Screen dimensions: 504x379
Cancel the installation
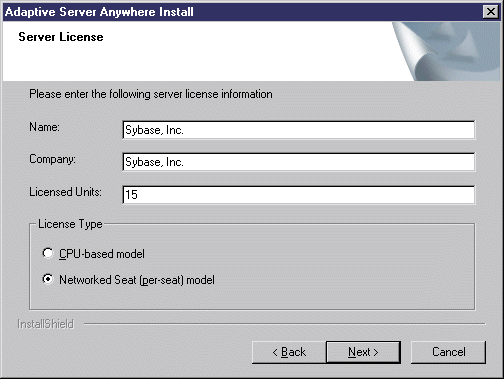[x=448, y=352]
